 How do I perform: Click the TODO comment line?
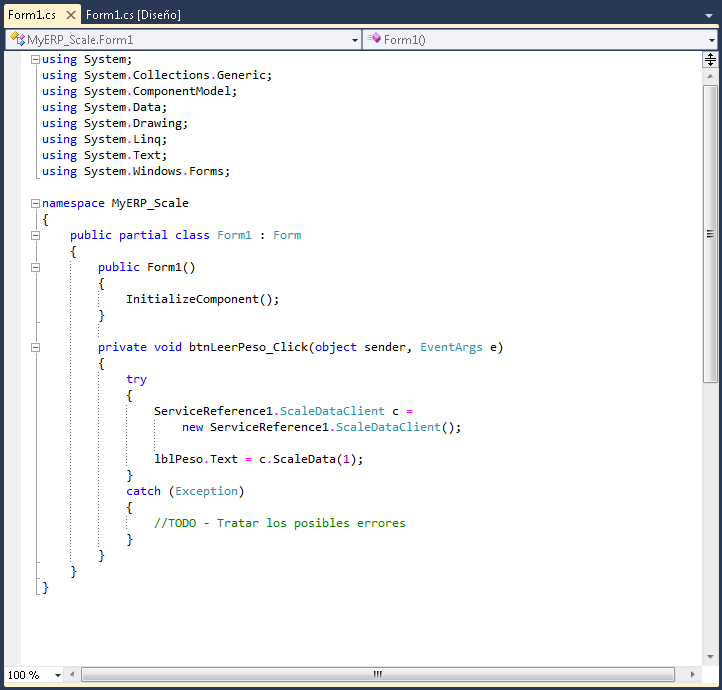click(x=279, y=523)
